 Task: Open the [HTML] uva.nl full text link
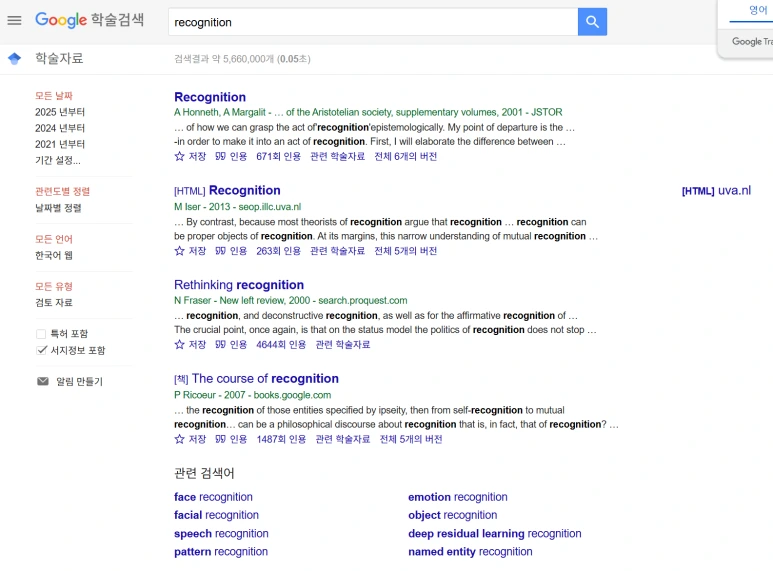[716, 190]
